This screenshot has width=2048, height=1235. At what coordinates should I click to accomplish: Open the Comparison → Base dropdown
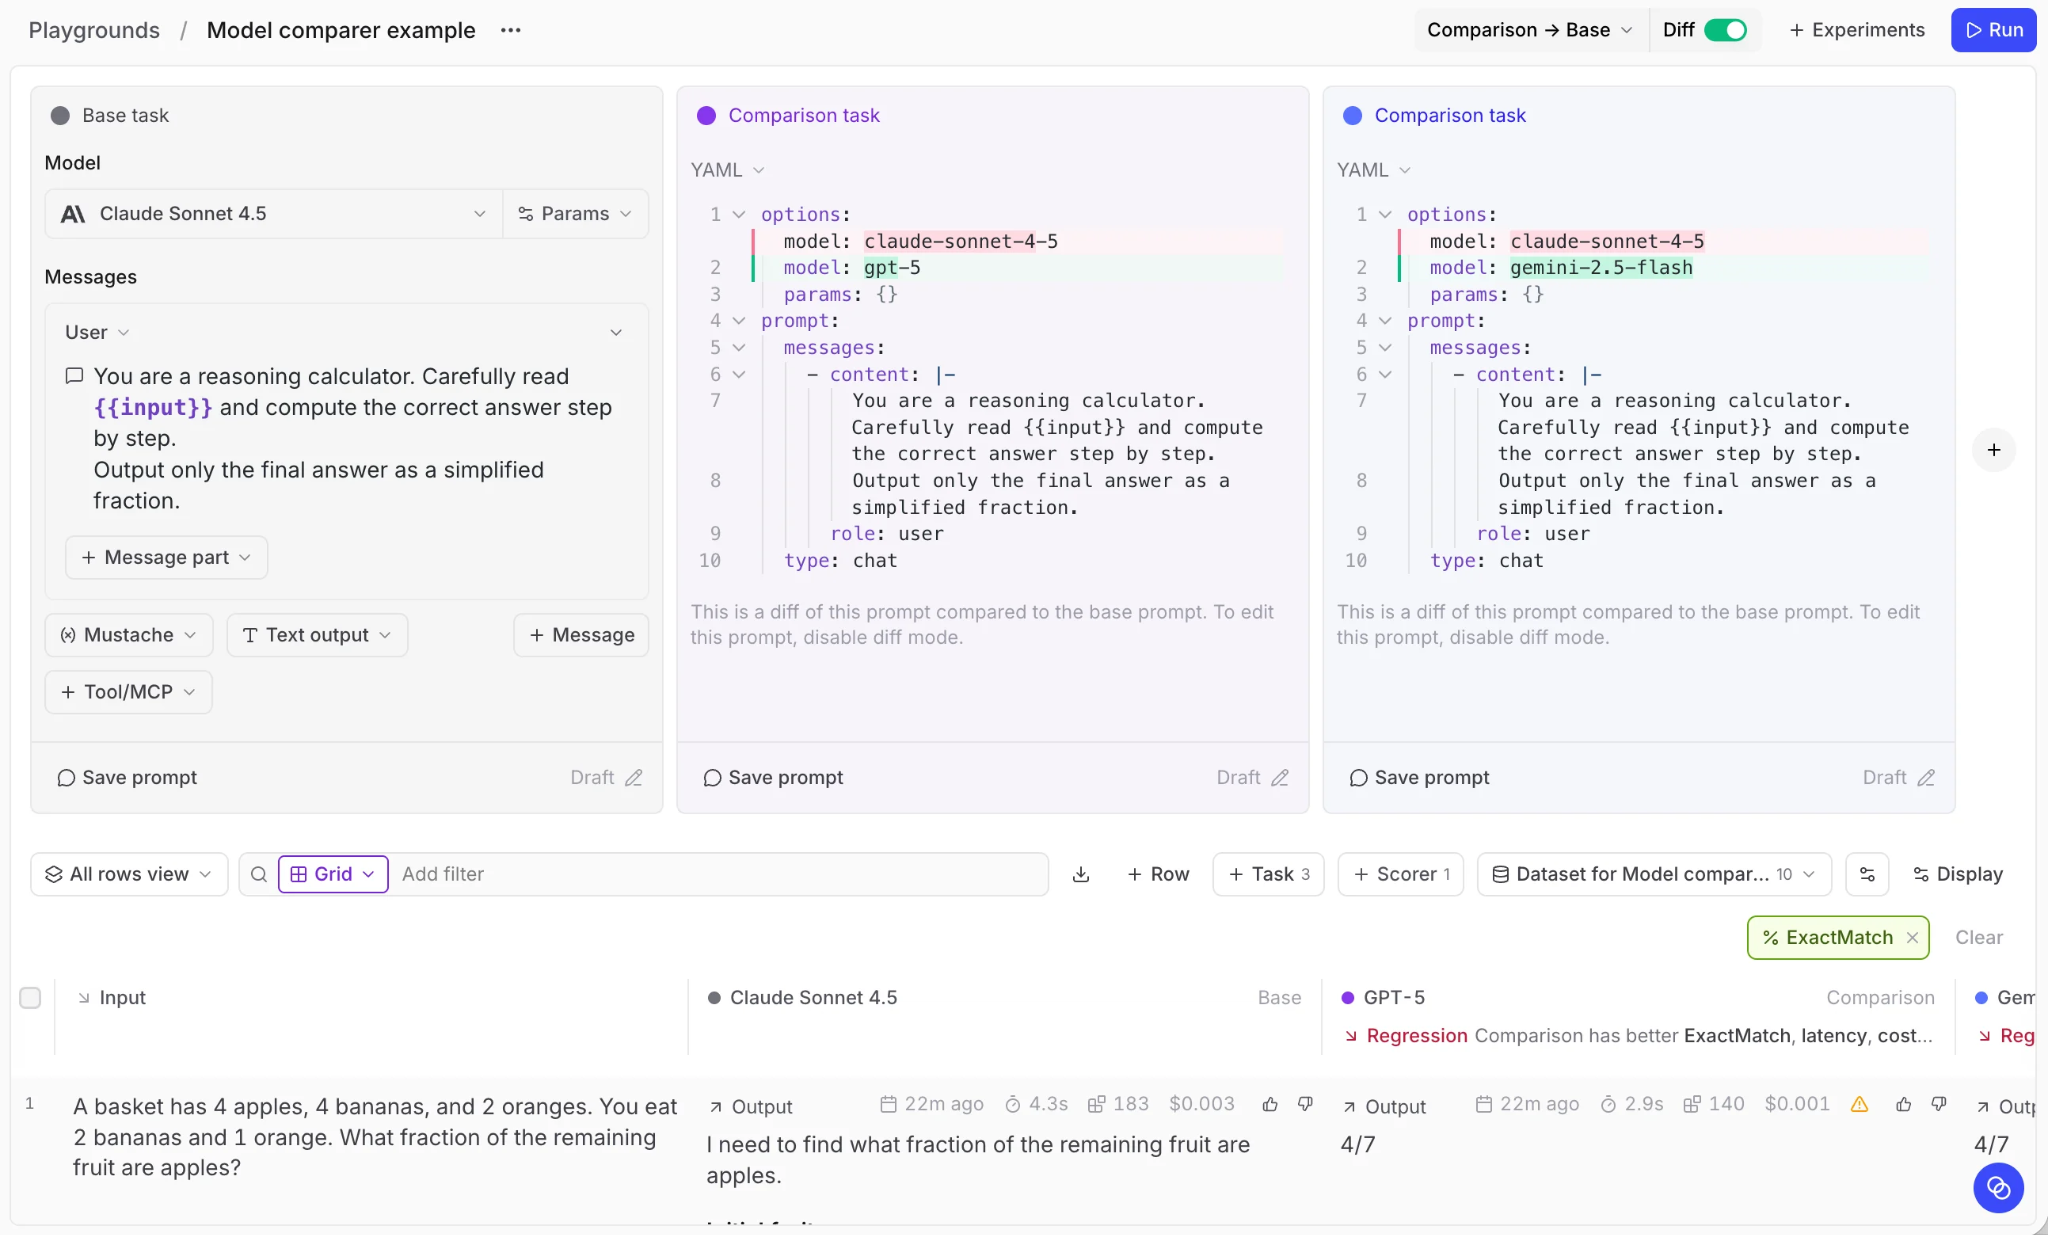tap(1529, 30)
